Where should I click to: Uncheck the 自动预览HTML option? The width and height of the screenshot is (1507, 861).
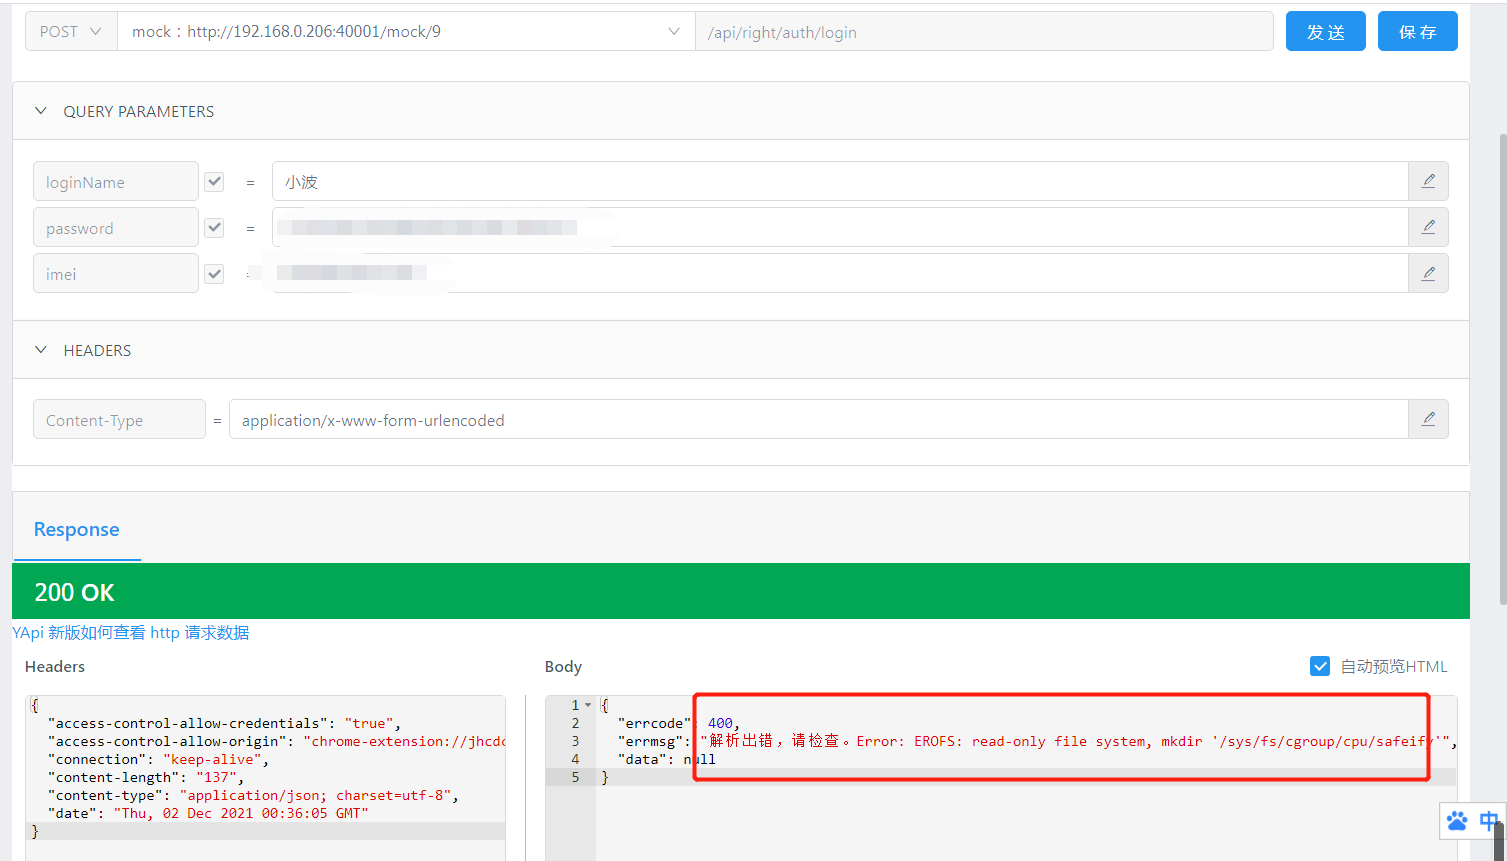(1320, 665)
